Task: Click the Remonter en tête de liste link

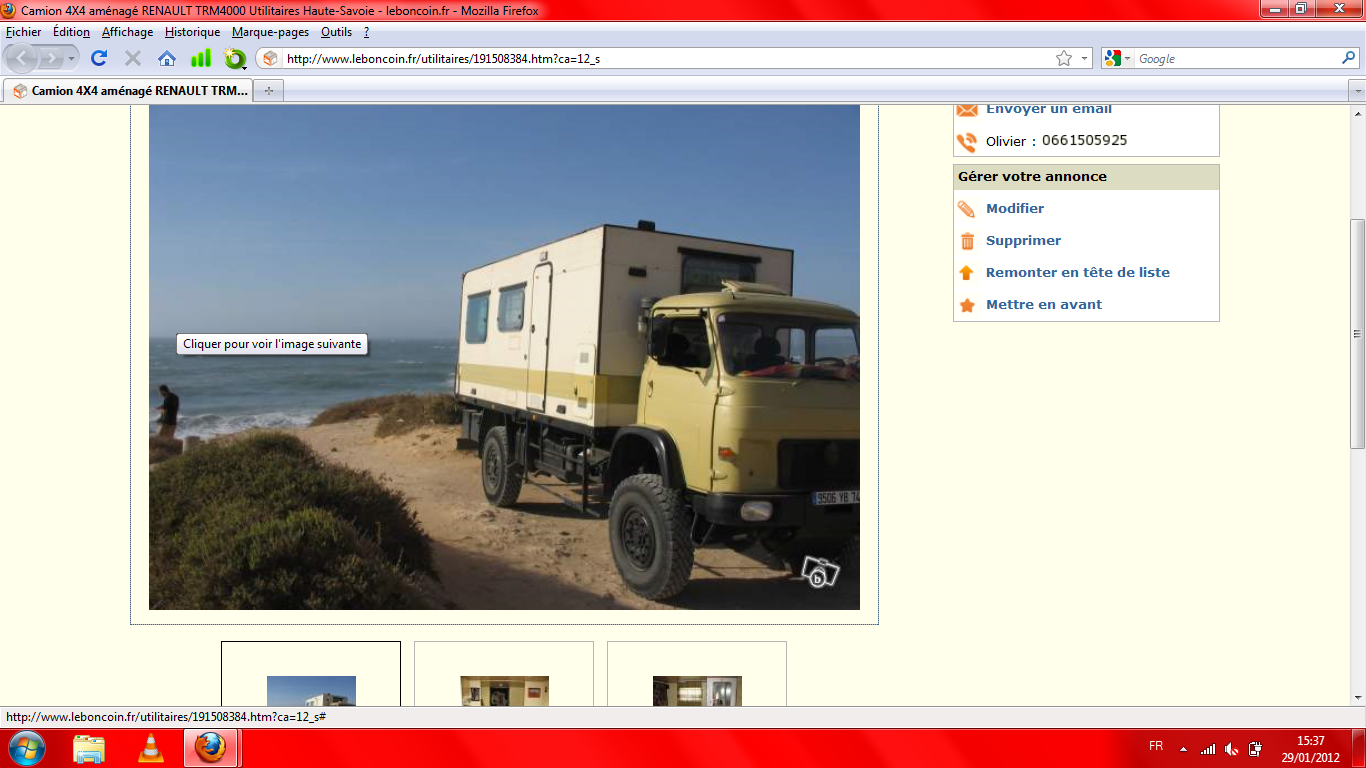Action: [x=1077, y=273]
